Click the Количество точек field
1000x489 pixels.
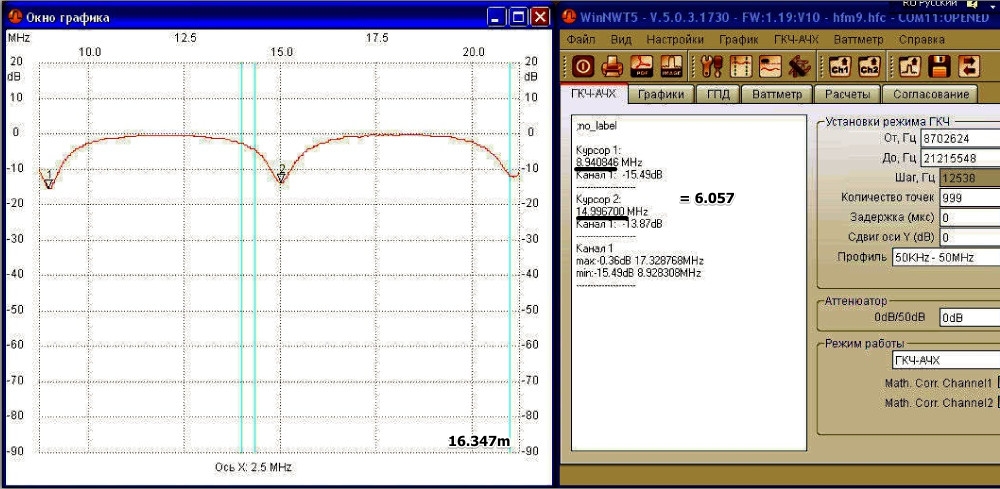coord(969,198)
